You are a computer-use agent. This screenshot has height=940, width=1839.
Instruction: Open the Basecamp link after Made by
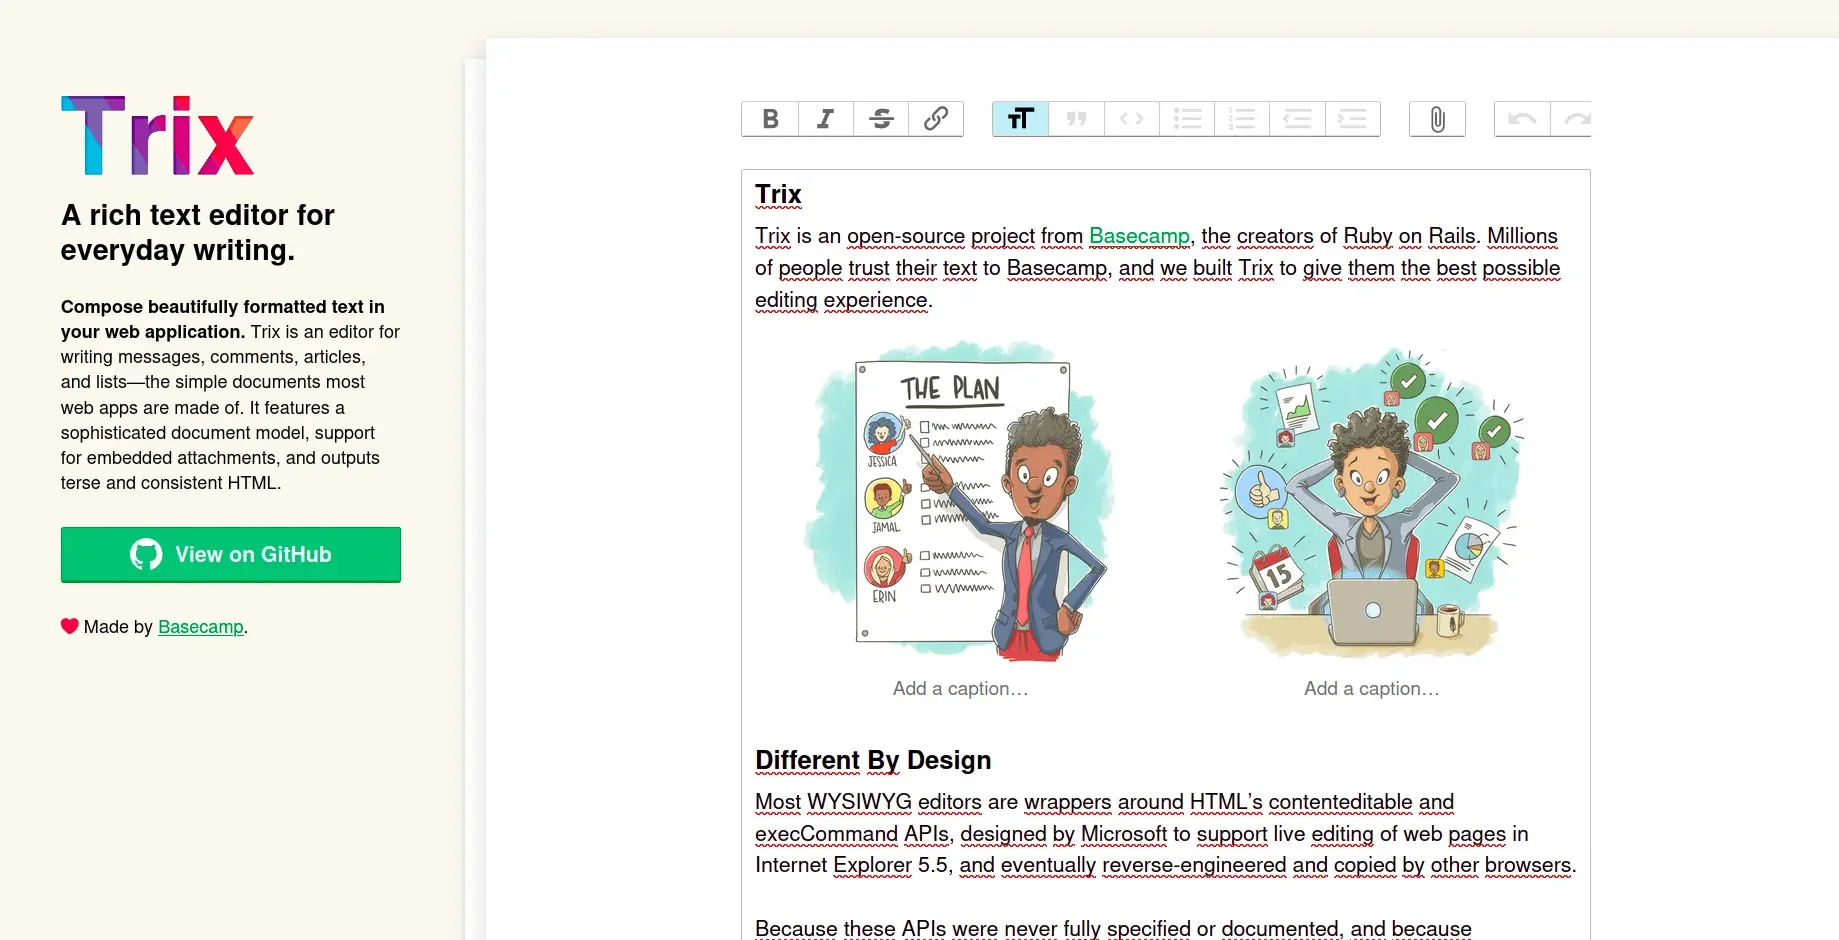(201, 627)
